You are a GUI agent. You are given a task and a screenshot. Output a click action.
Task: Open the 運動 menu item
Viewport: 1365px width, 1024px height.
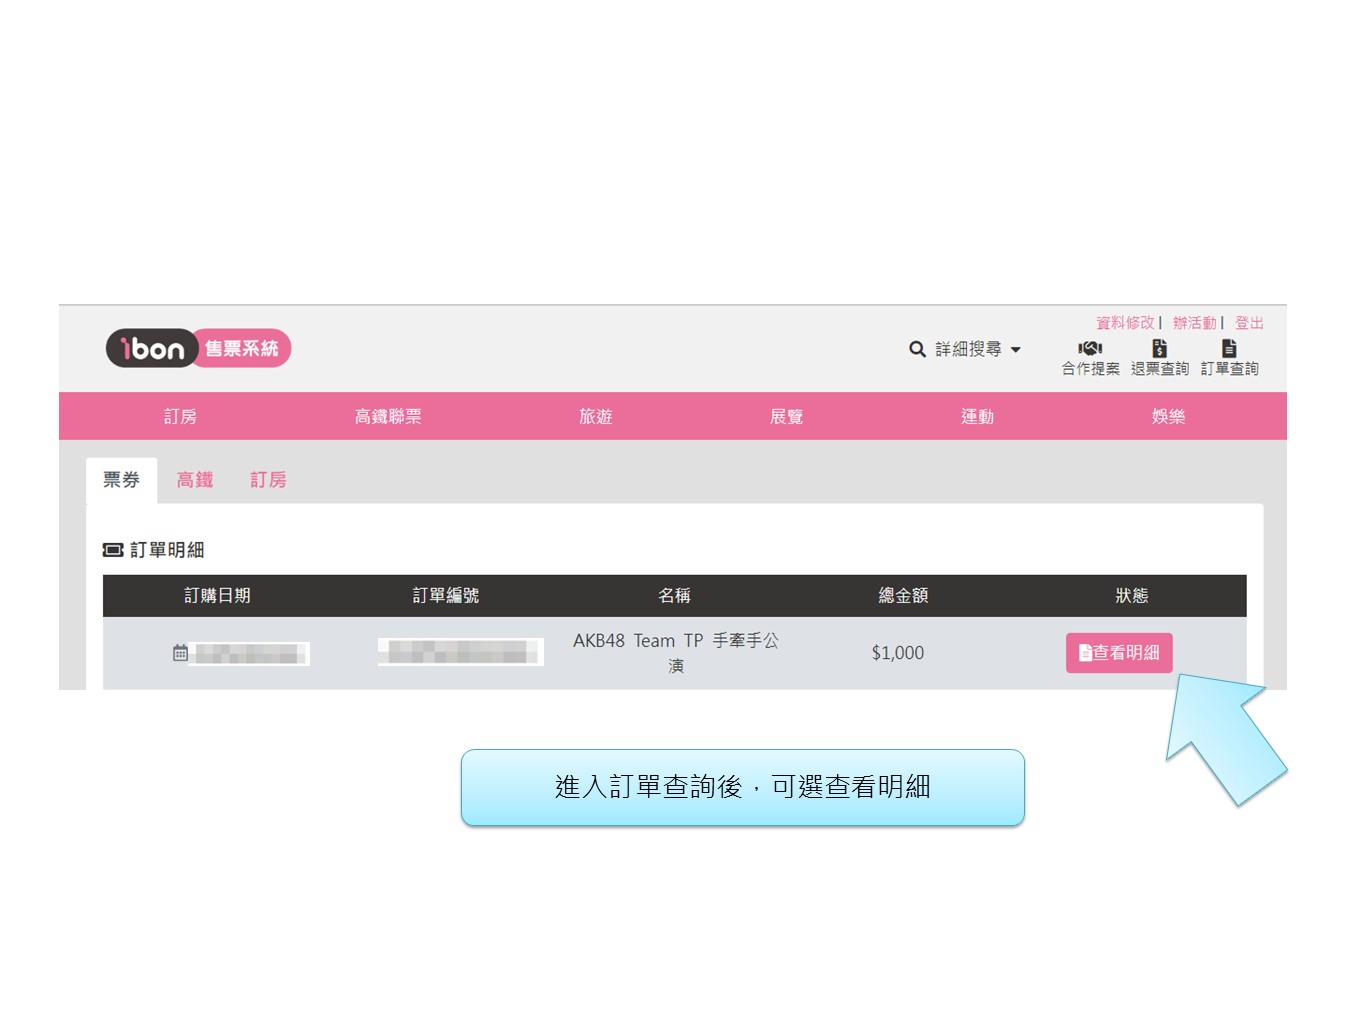(977, 416)
